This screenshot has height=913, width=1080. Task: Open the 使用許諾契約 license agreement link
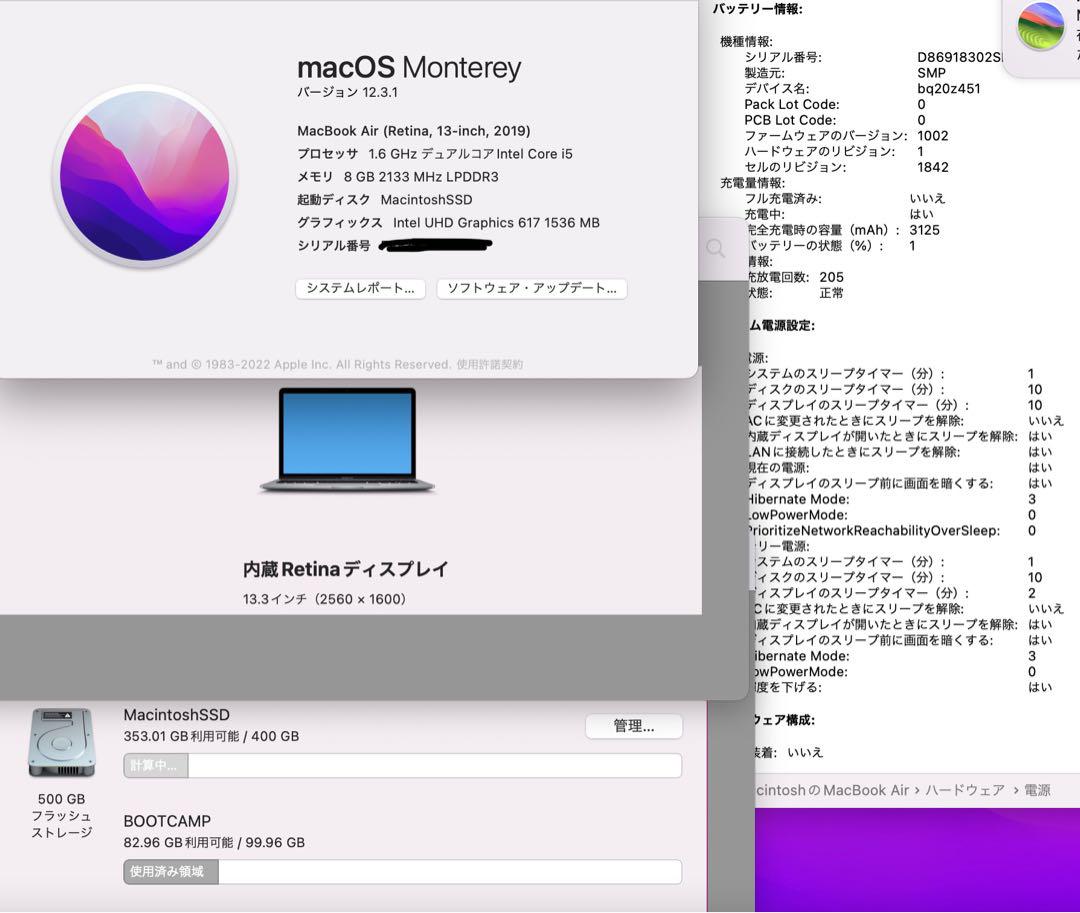490,364
